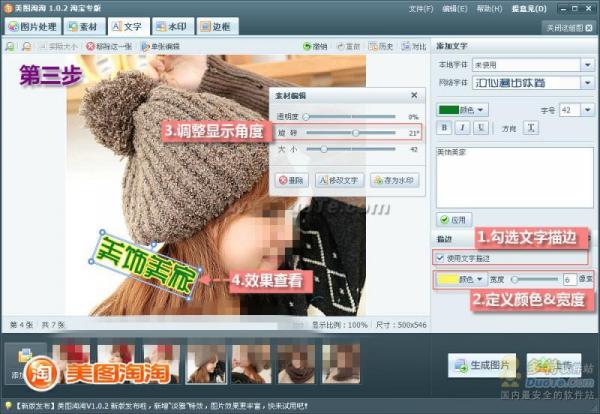Screen dimensions: 600x414
Task: Select the seventh, last thumbnail in filmstrip
Action: pos(341,363)
